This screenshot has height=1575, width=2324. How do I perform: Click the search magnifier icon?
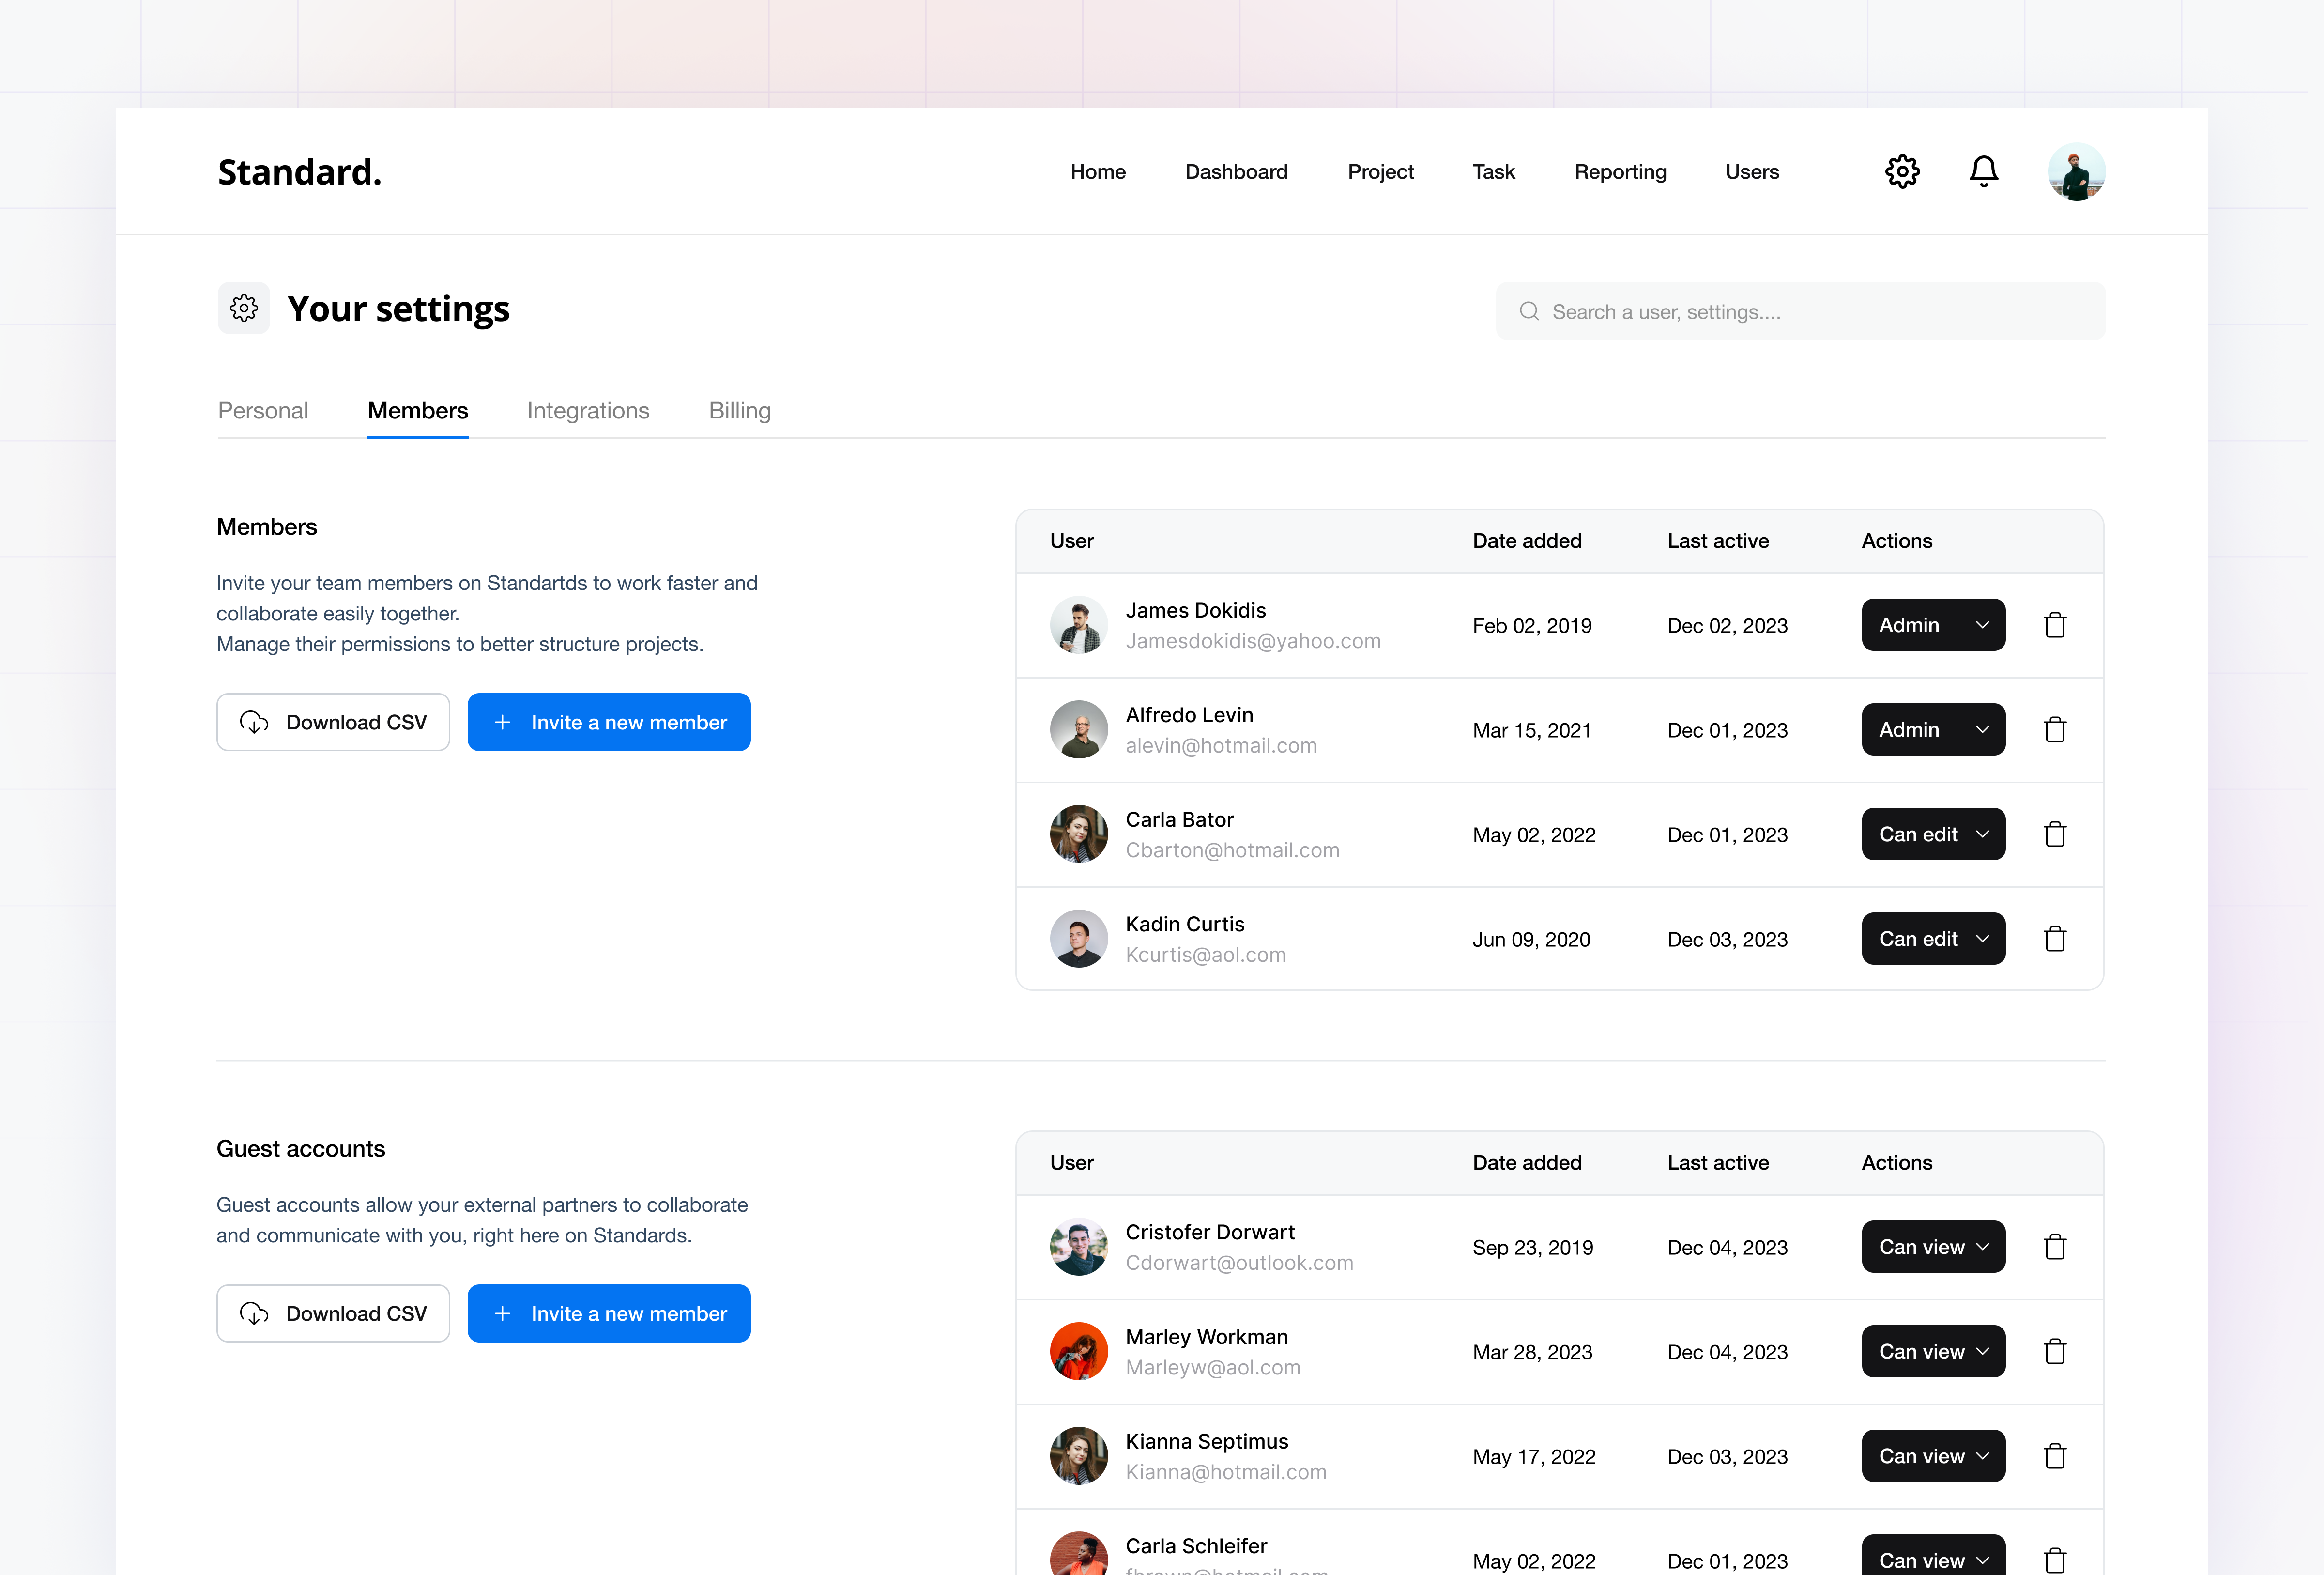pyautogui.click(x=1529, y=311)
